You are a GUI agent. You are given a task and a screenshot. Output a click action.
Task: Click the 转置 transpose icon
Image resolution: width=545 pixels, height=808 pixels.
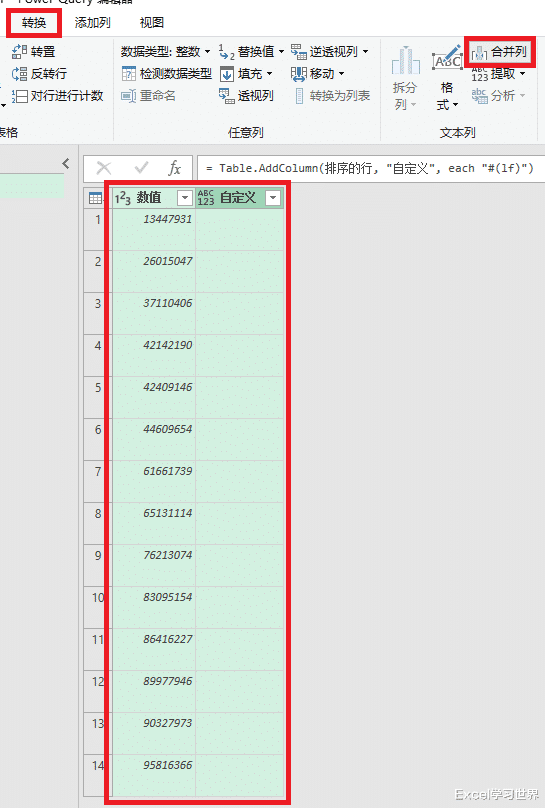(x=20, y=52)
